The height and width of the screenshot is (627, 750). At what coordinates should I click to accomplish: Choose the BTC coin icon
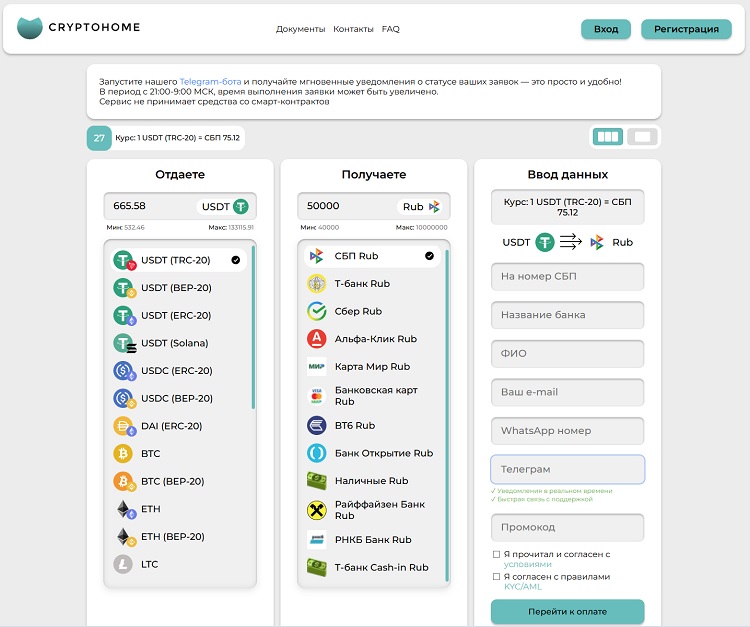[x=123, y=453]
